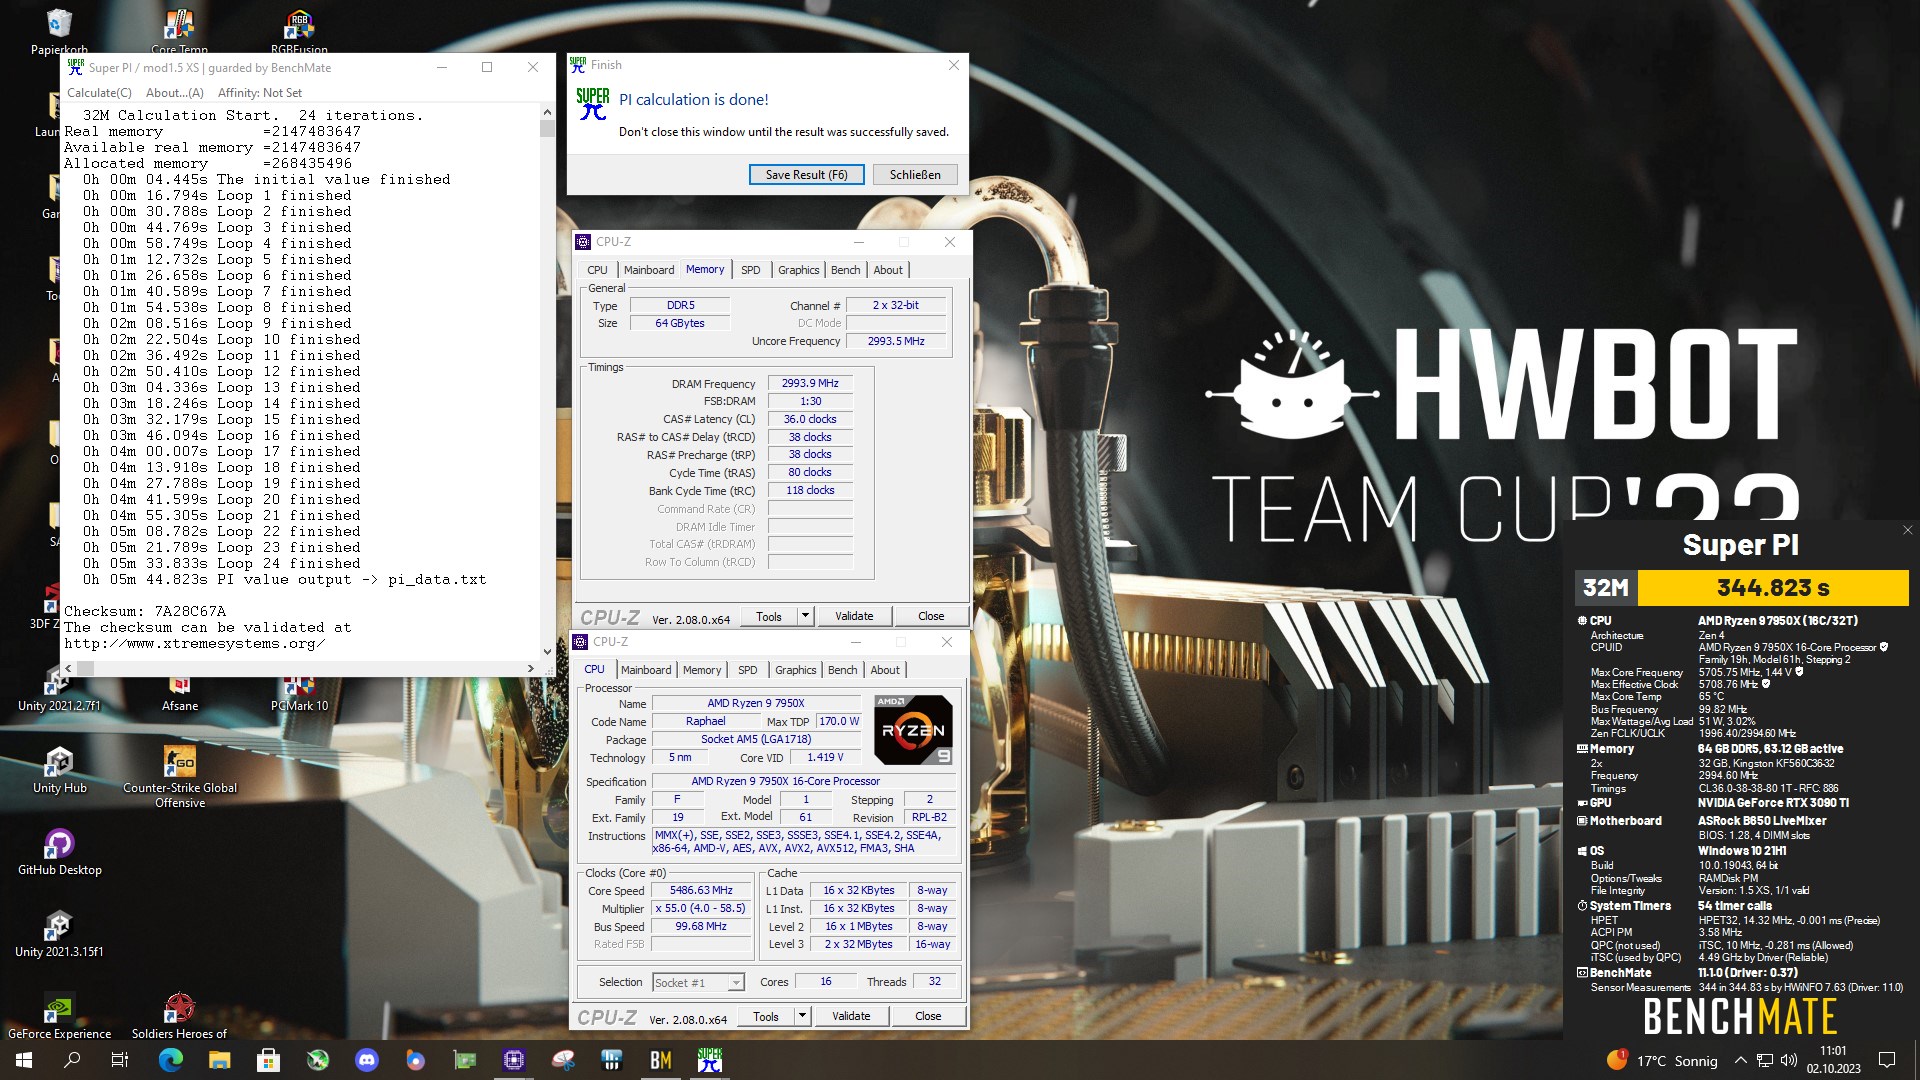Click Tools button in lower CPU-Z window

tap(766, 1016)
